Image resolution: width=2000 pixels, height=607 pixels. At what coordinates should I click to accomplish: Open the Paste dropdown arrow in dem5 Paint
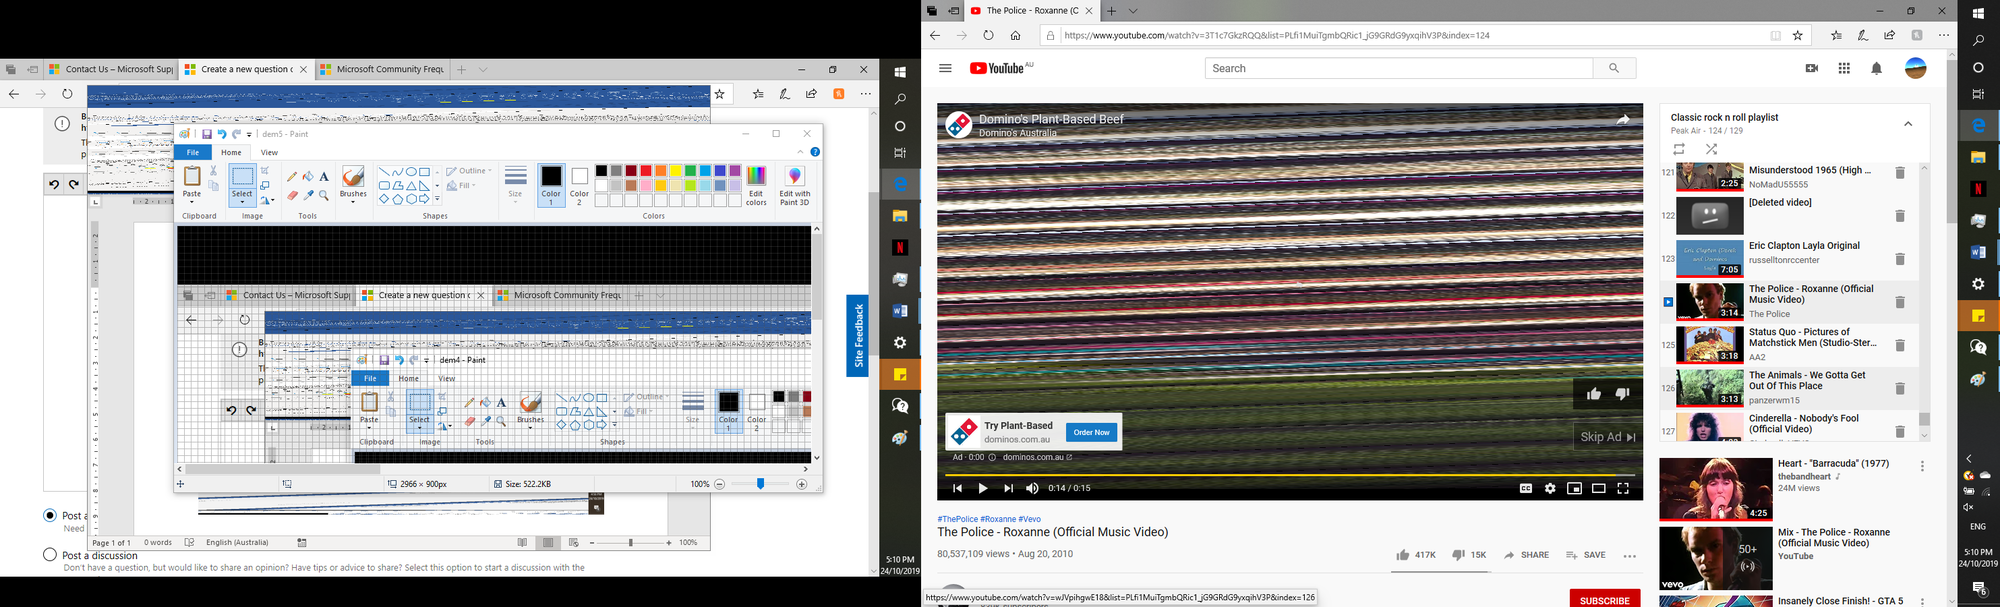click(191, 201)
